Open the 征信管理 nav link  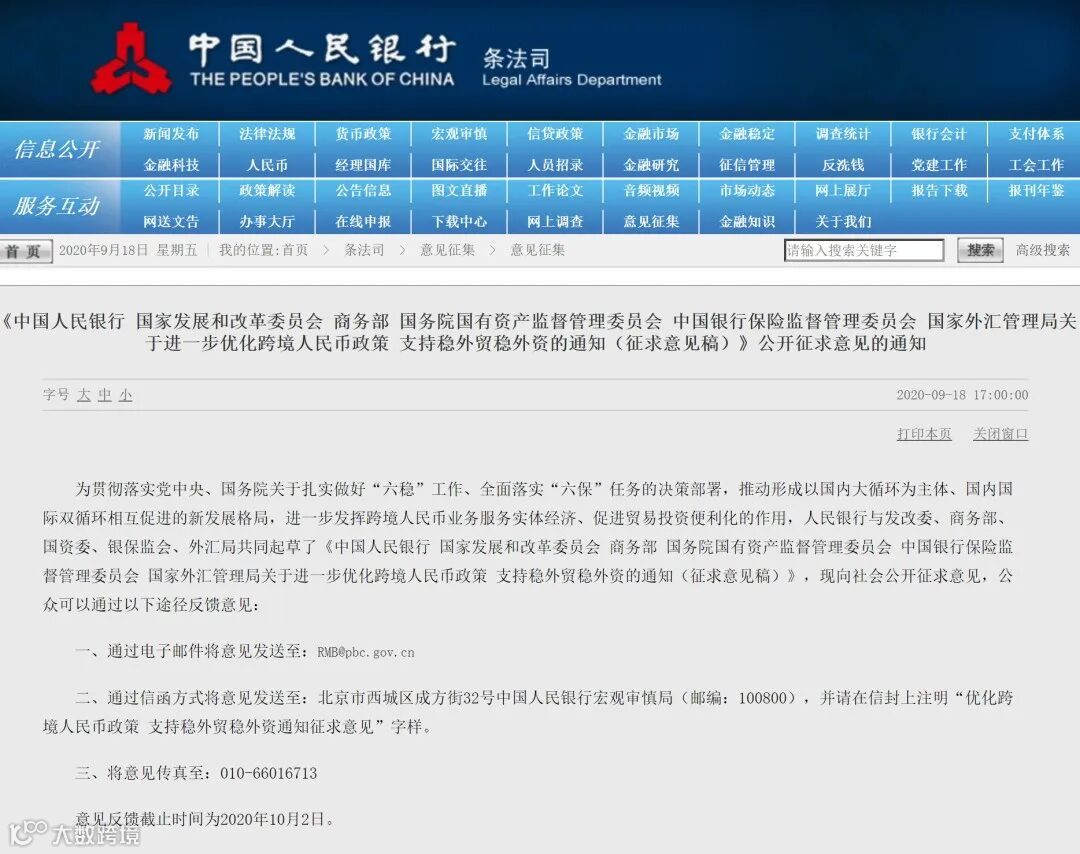point(747,165)
